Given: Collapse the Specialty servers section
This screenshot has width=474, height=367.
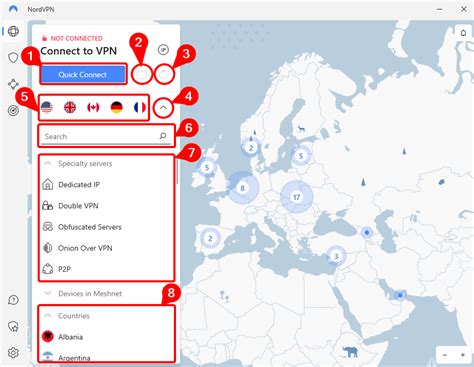Looking at the screenshot, I should (48, 163).
